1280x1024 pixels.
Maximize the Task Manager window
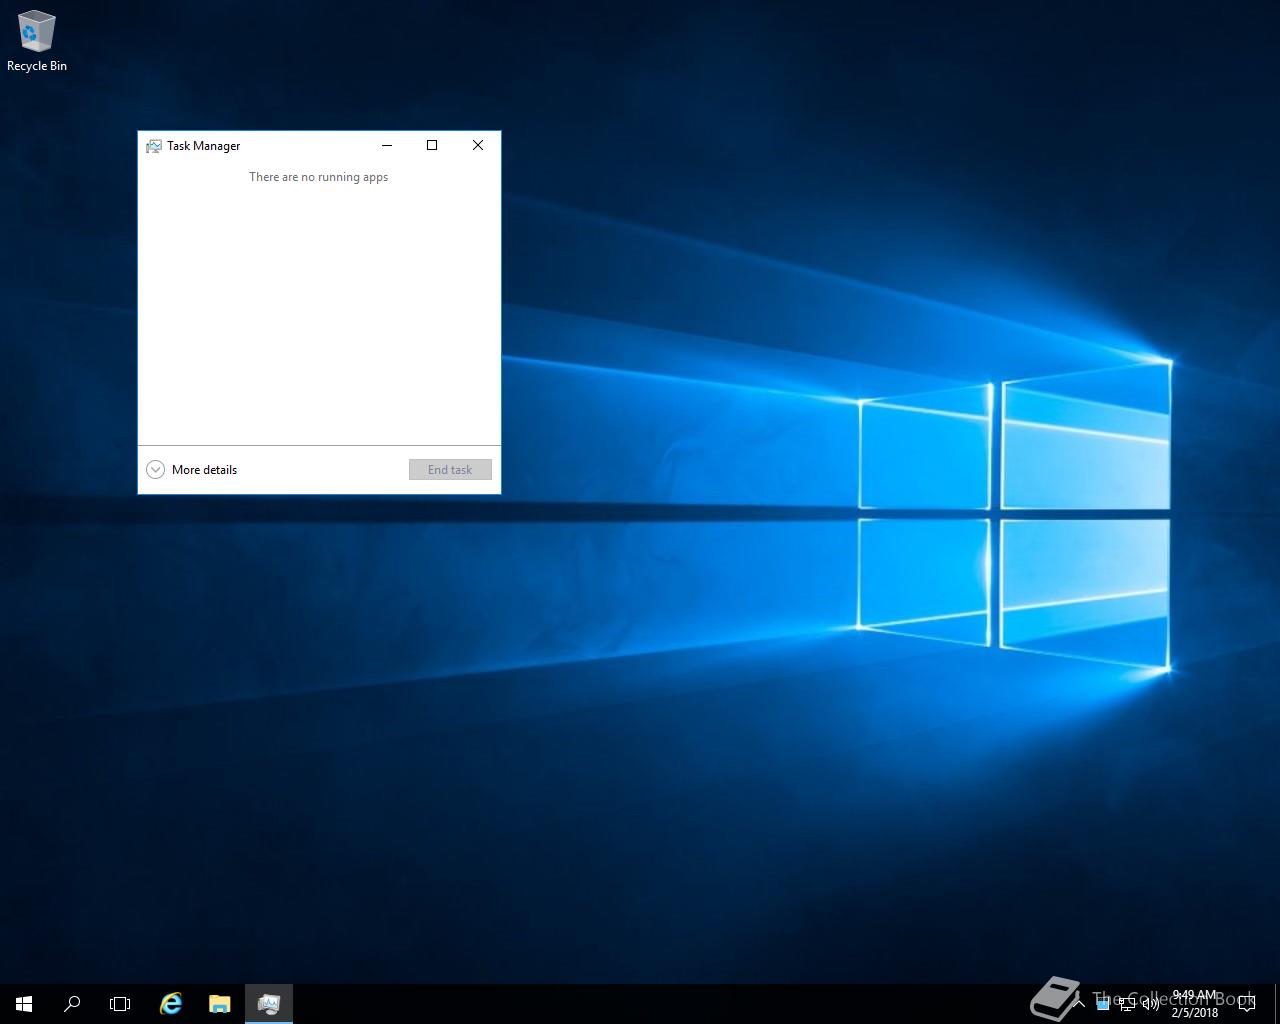click(x=432, y=145)
